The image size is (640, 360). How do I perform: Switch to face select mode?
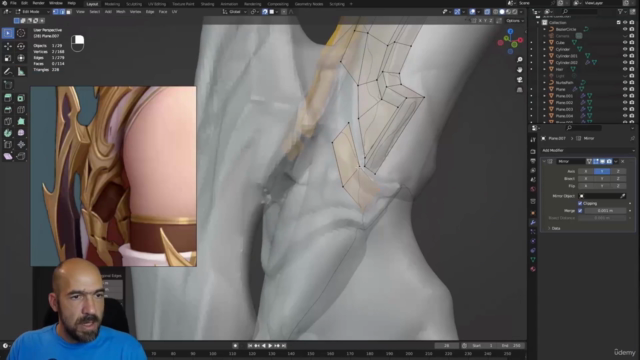pyautogui.click(x=69, y=12)
